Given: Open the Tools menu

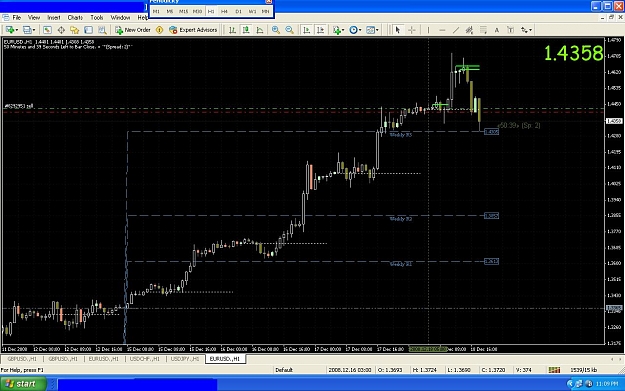Looking at the screenshot, I should point(97,18).
